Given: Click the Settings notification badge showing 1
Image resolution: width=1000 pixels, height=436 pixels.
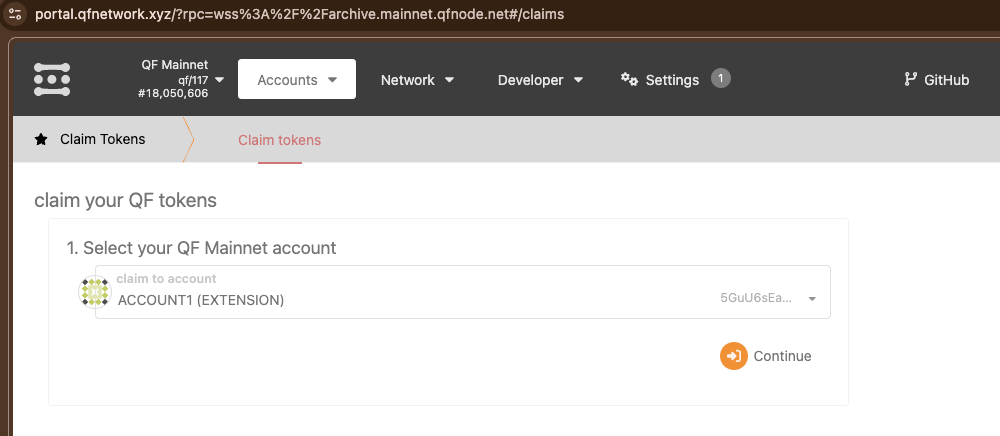Looking at the screenshot, I should click(x=720, y=78).
